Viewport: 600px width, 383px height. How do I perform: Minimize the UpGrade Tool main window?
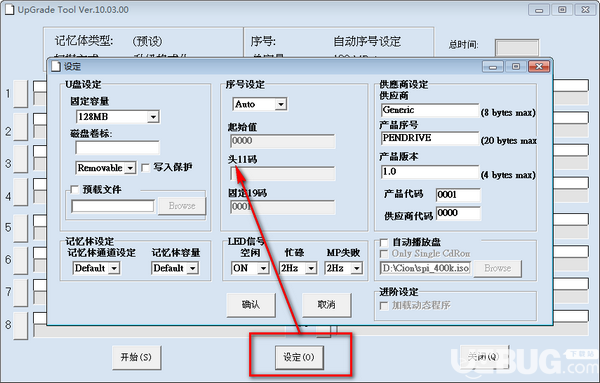pyautogui.click(x=539, y=10)
